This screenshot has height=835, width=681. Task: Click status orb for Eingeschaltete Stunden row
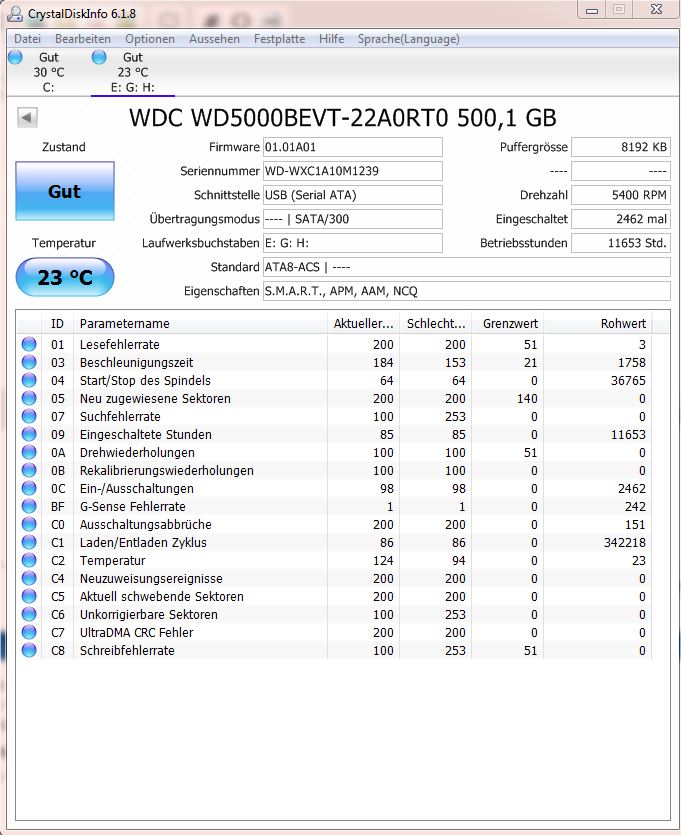tap(29, 435)
